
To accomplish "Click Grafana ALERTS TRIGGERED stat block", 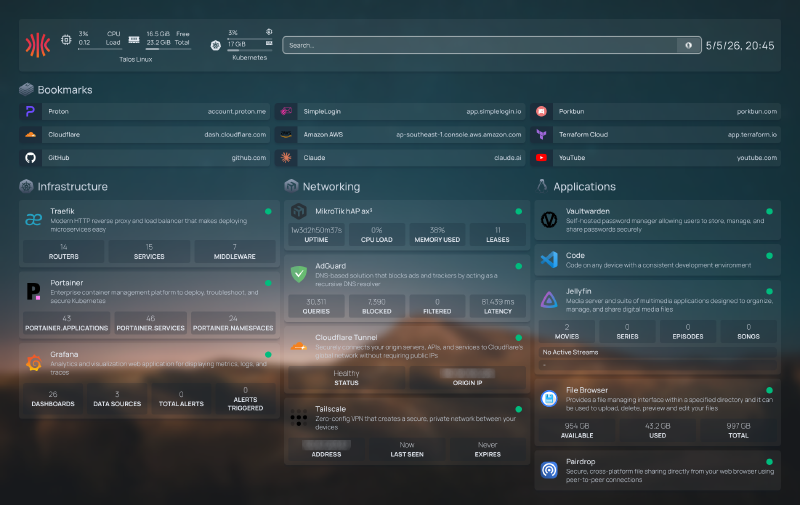I will click(245, 399).
